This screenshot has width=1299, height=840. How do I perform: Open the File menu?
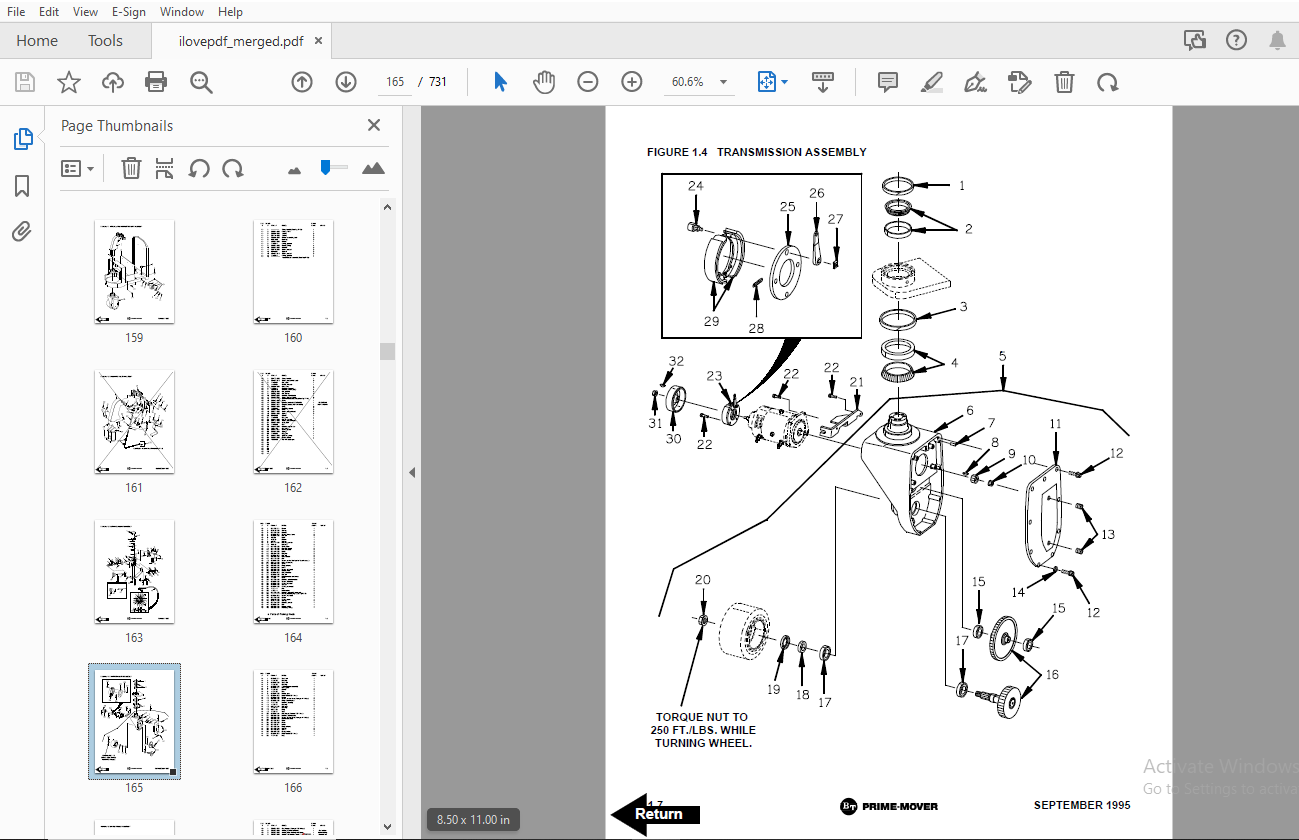16,12
